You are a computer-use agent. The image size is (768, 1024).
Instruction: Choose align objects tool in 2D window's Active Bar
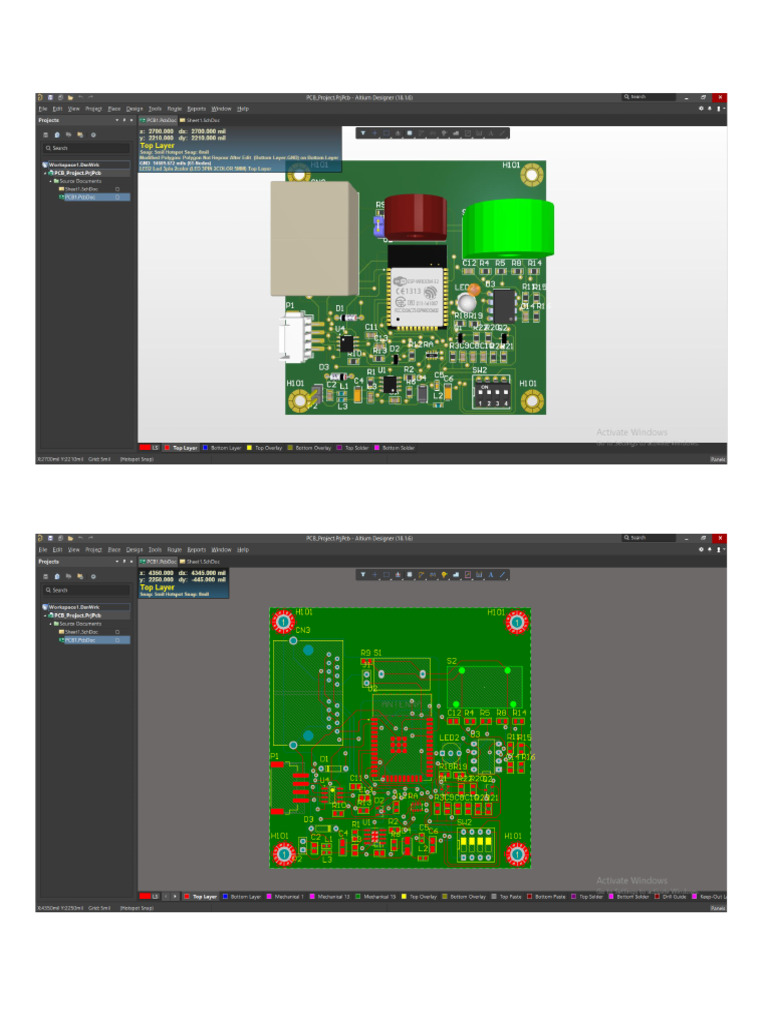click(x=398, y=575)
